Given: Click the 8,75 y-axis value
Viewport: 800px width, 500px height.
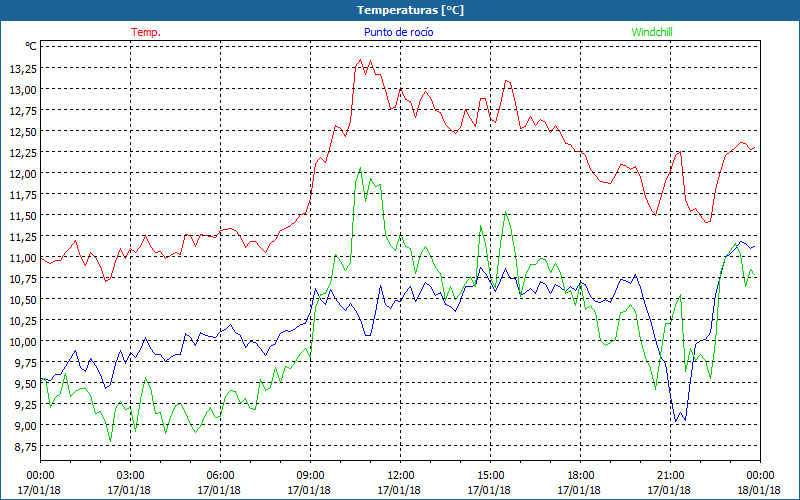Looking at the screenshot, I should [x=26, y=446].
